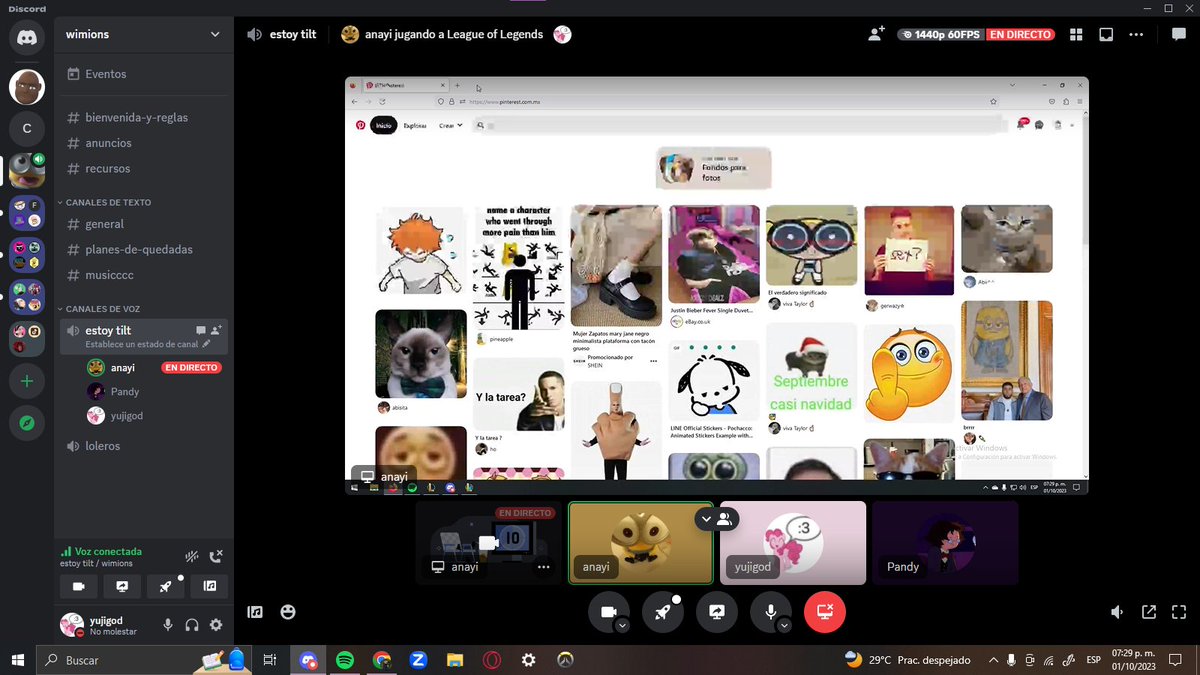Click the add friends to call icon in header
Image resolution: width=1200 pixels, height=675 pixels.
876,34
